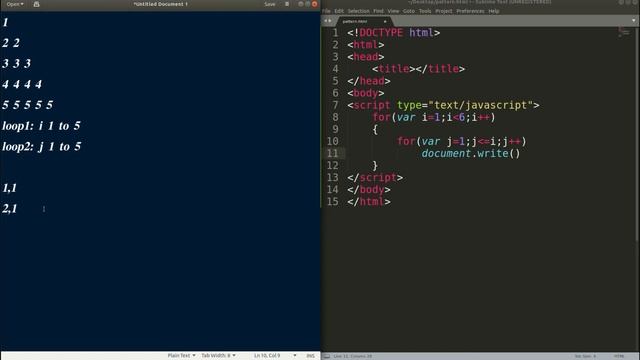Viewport: 640px width, 360px height.
Task: Open the Preferences menu in Sublime Text
Action: (470, 11)
